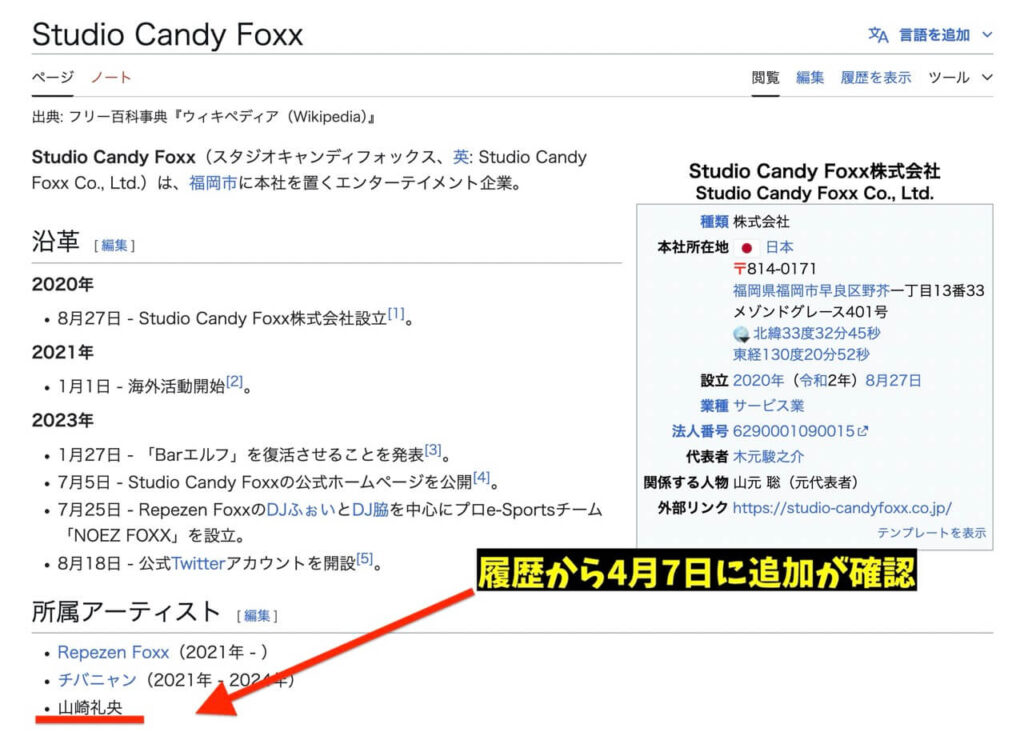Click the language translation icon
1024x732 pixels.
pyautogui.click(x=878, y=35)
